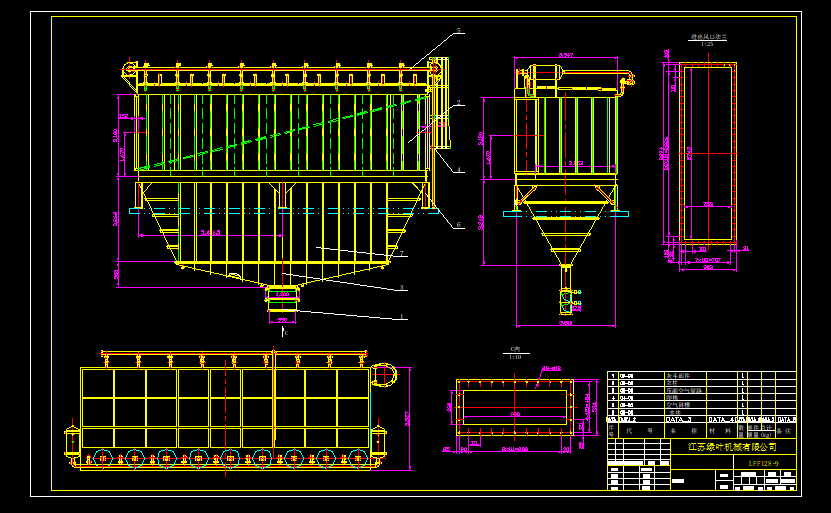
Task: Select callout number 2 leader label
Action: point(458,103)
